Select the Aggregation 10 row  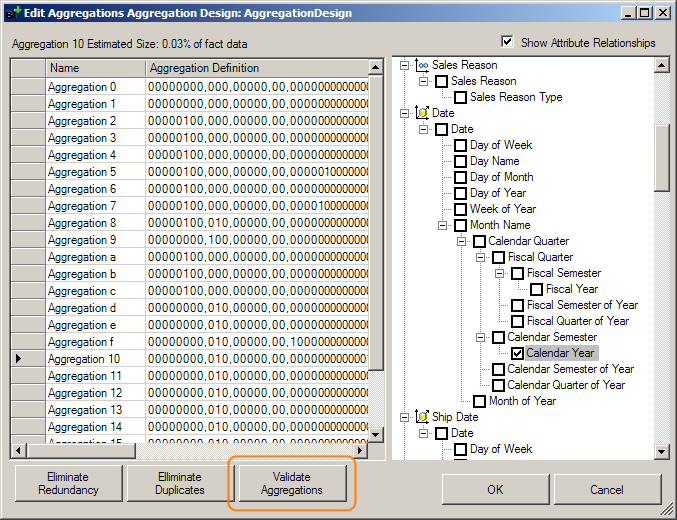pos(190,359)
